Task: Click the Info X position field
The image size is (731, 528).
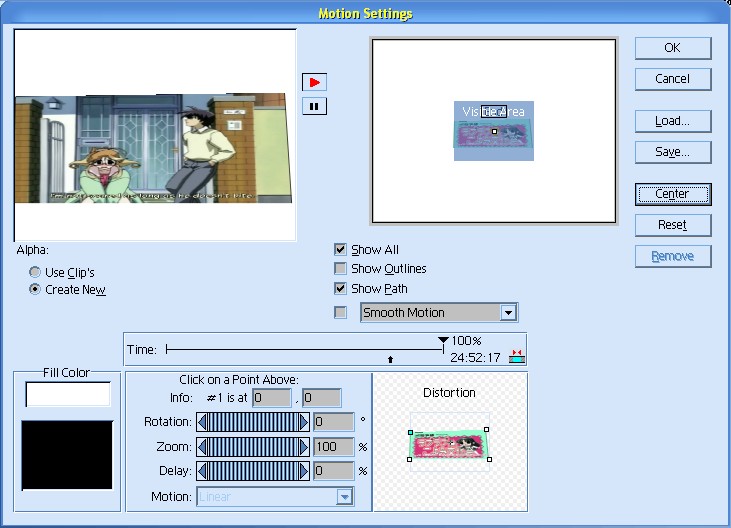Action: click(x=272, y=398)
